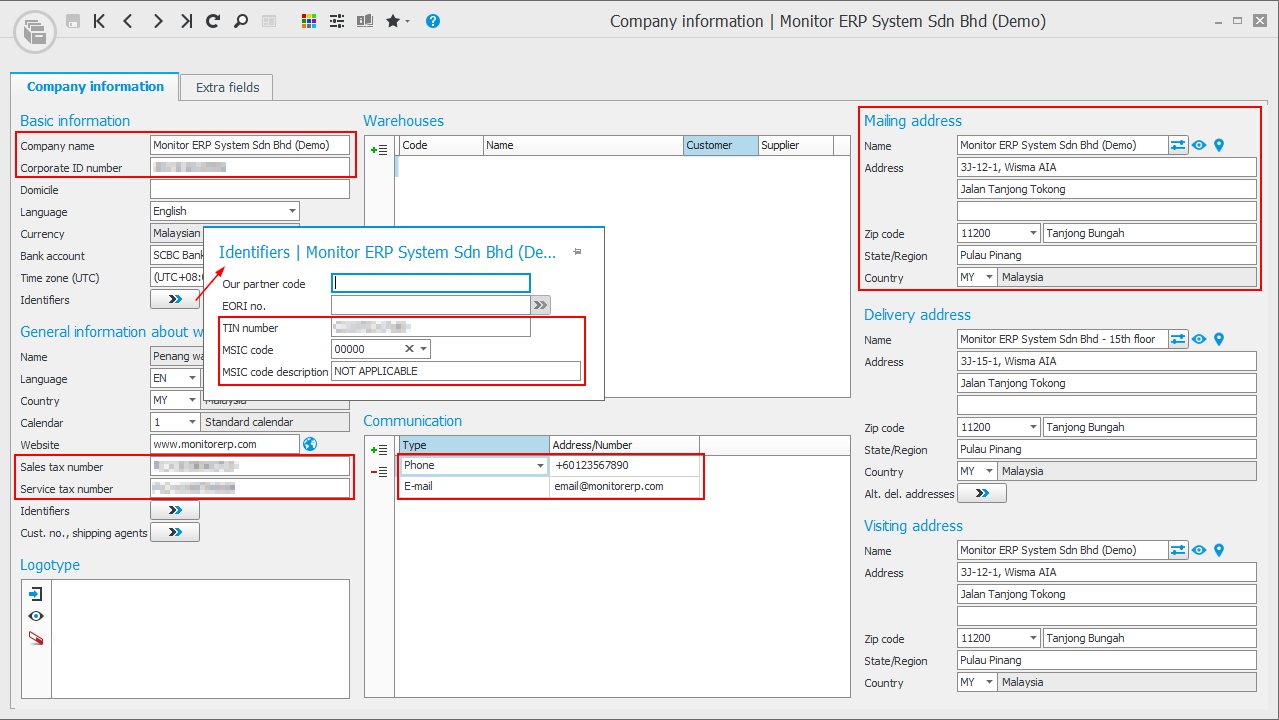Image resolution: width=1279 pixels, height=720 pixels.
Task: Add a new communication row
Action: tap(379, 450)
